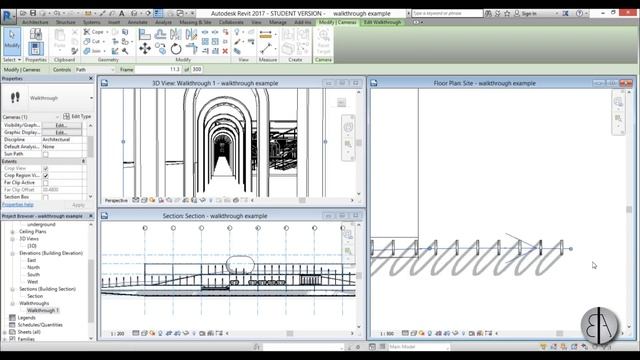Click the walkthrough footprints type icon
This screenshot has width=640, height=360.
[16, 98]
